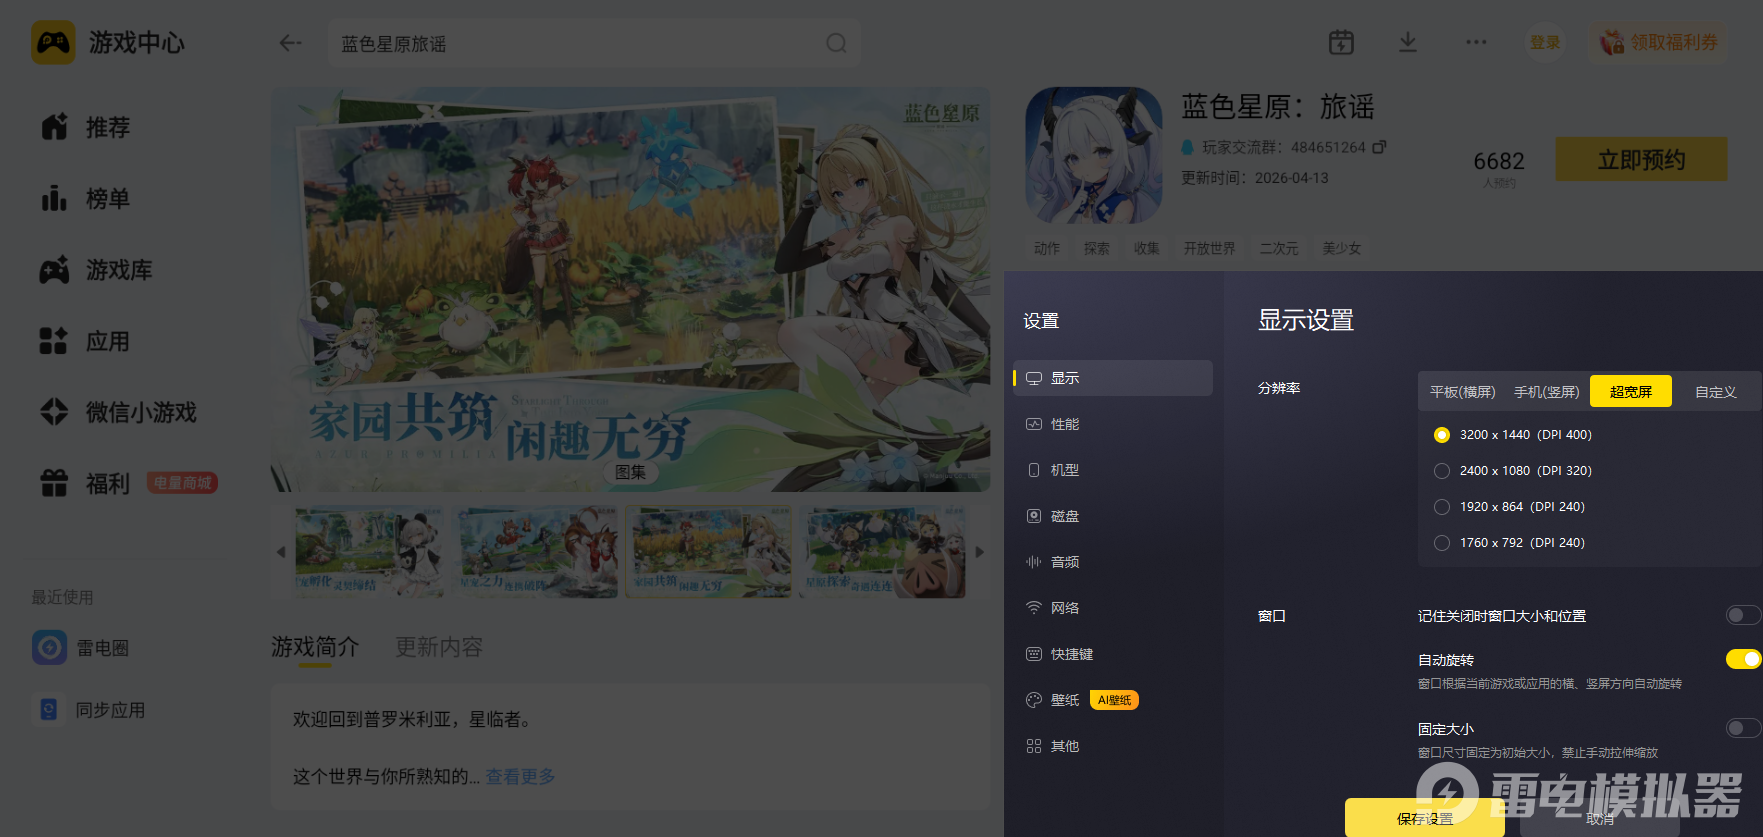Show previous screenshot thumbnails arrow
The image size is (1763, 837).
281,552
